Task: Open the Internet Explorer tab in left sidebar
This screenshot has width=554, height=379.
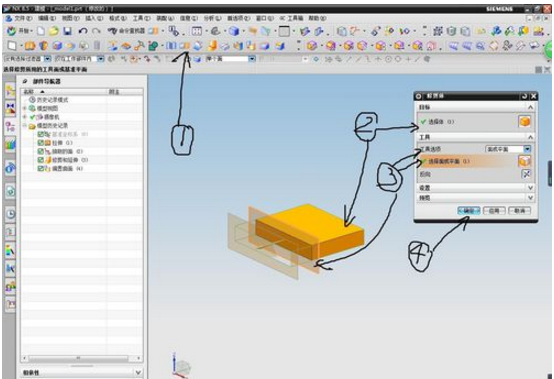Action: click(x=11, y=168)
